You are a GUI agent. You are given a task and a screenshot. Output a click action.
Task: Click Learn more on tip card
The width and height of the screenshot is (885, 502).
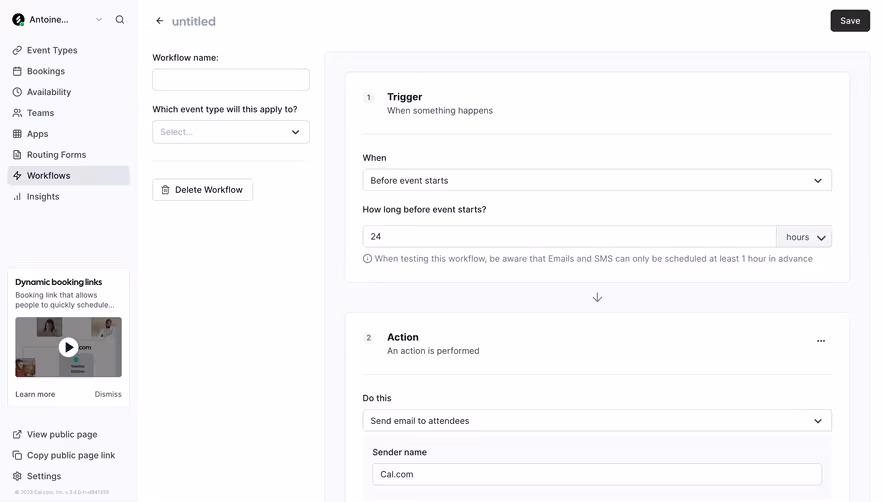[x=35, y=394]
